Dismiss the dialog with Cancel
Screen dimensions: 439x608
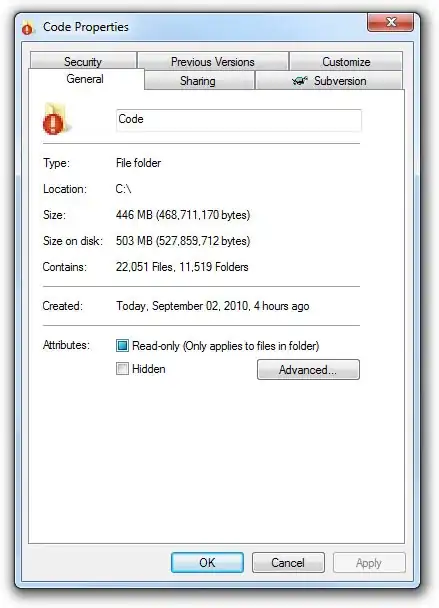(288, 563)
